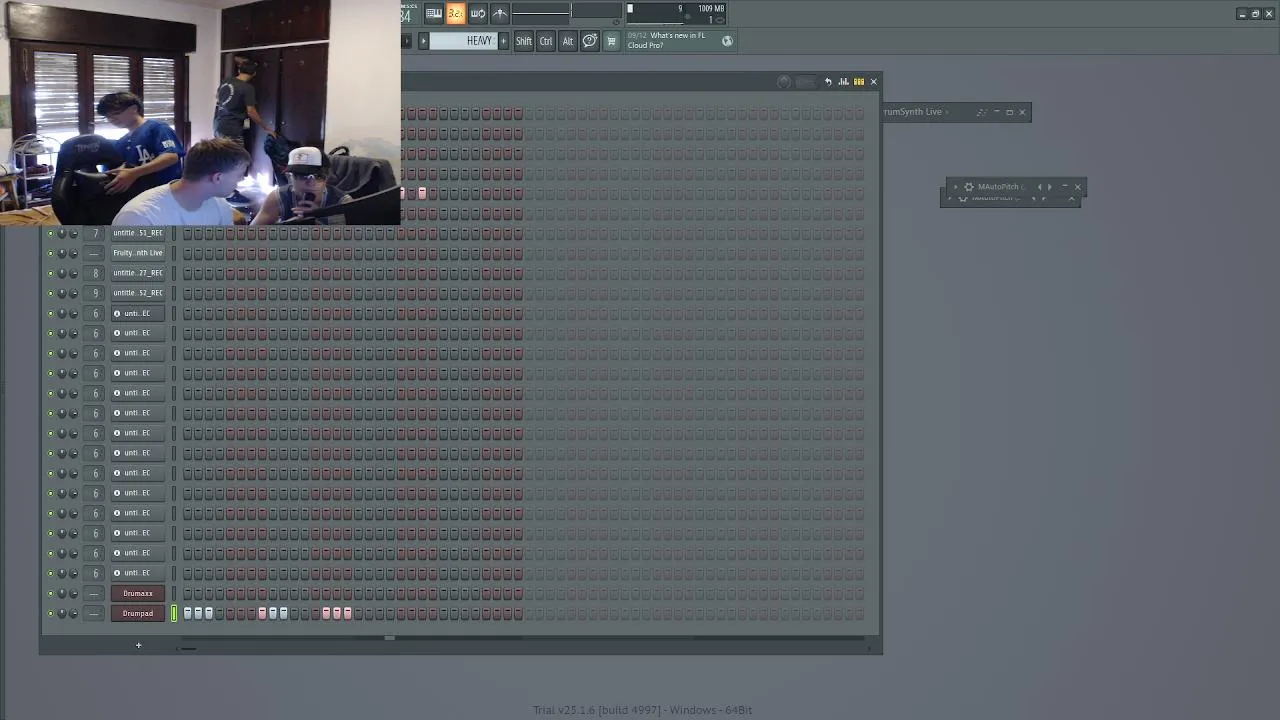The width and height of the screenshot is (1280, 720).
Task: Open the Drumpad channel button
Action: click(138, 613)
